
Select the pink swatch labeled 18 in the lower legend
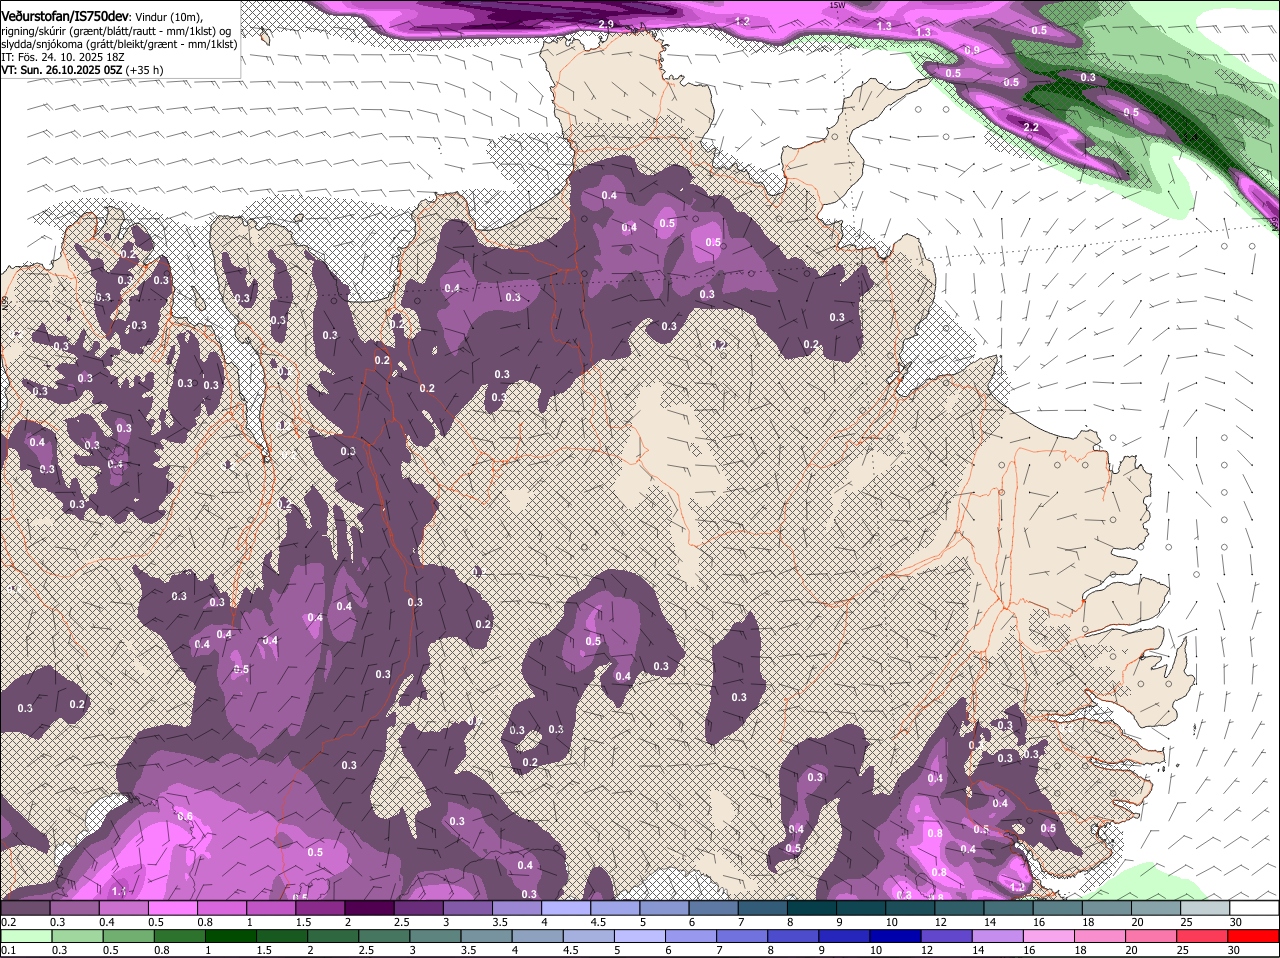click(1102, 936)
